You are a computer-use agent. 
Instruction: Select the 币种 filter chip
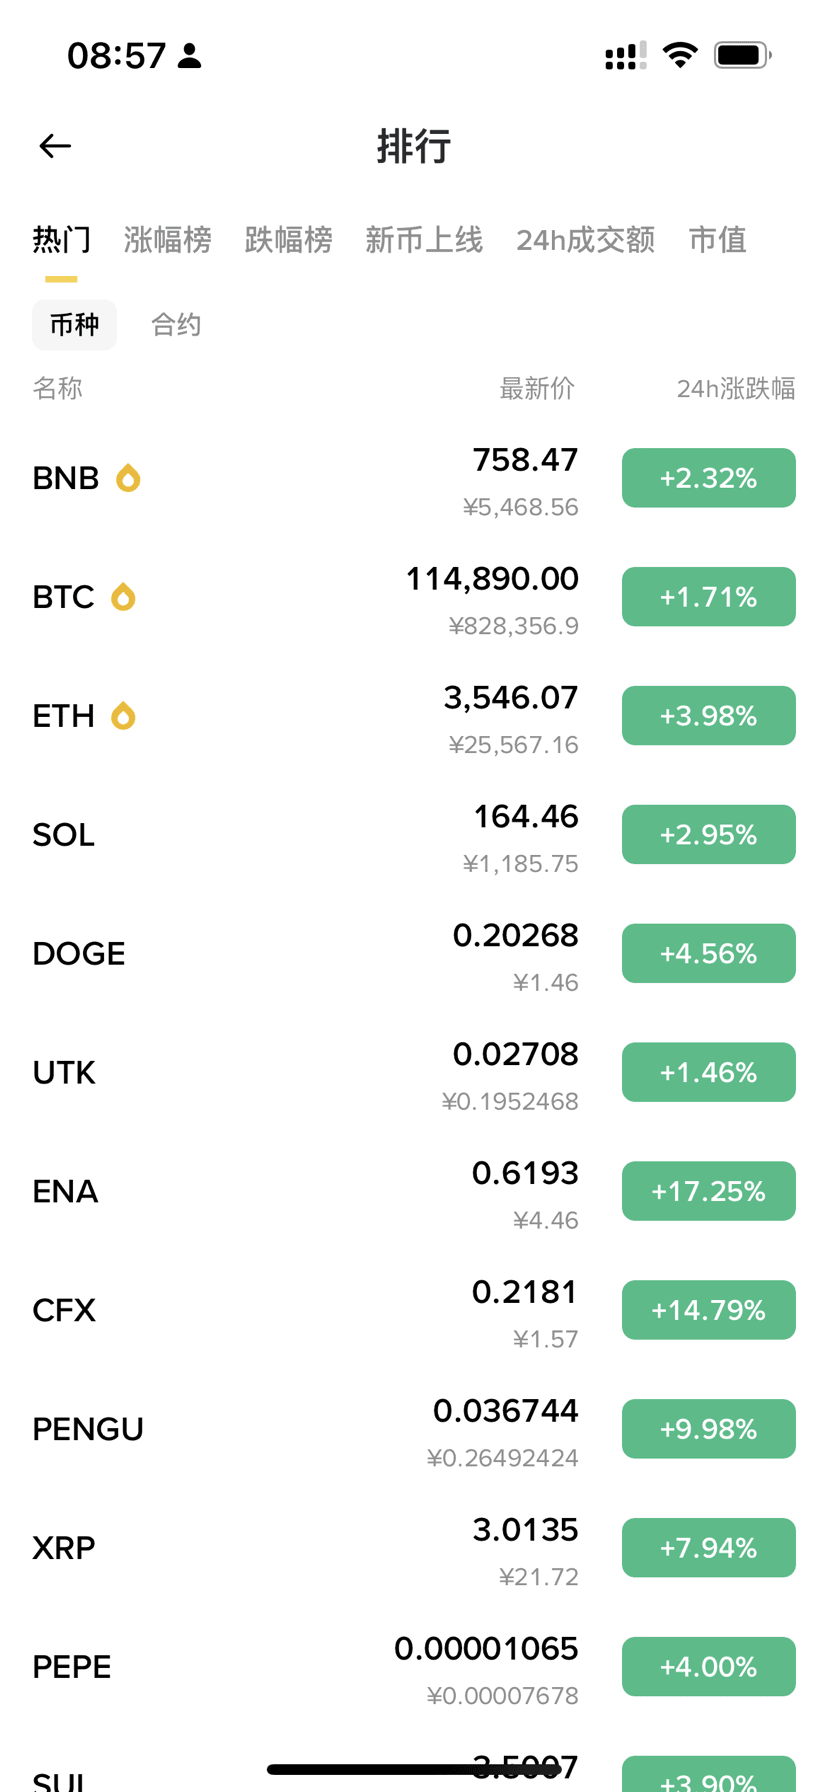[74, 325]
